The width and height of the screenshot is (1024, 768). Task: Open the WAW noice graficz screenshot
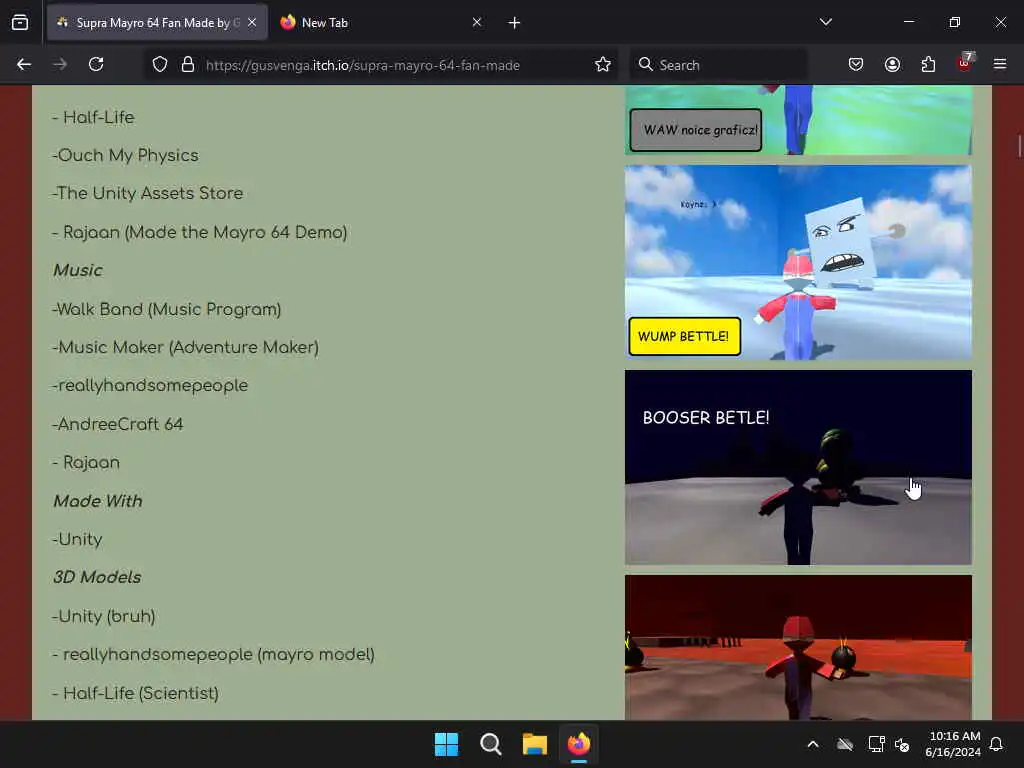click(798, 120)
